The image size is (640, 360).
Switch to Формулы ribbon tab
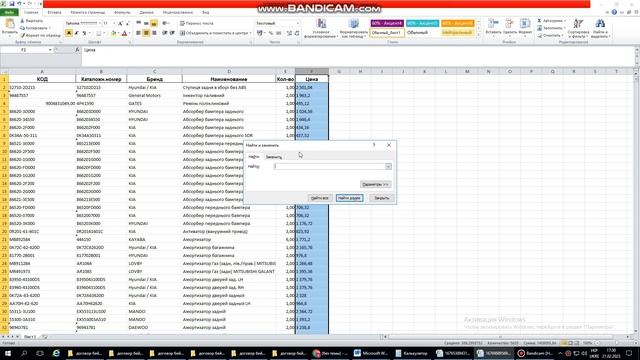[122, 13]
